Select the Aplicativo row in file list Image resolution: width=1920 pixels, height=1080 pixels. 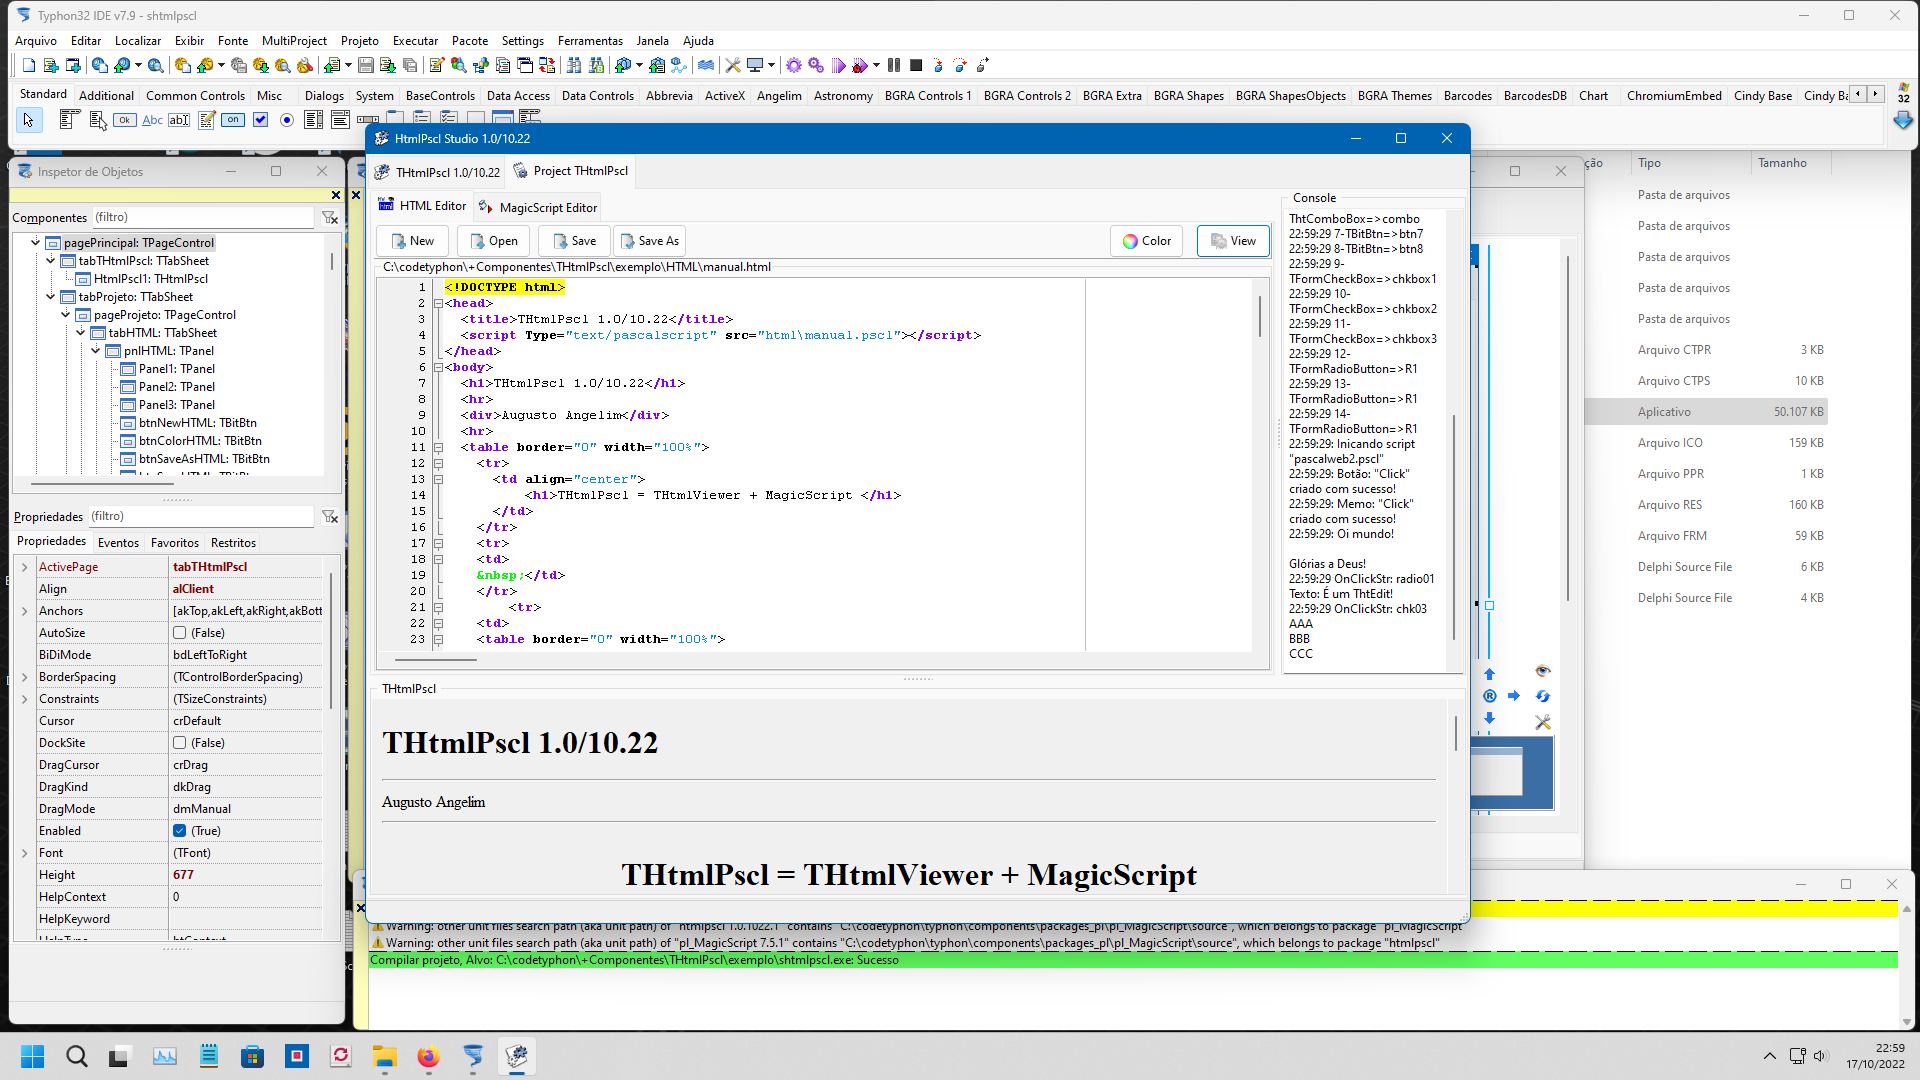click(x=1706, y=412)
